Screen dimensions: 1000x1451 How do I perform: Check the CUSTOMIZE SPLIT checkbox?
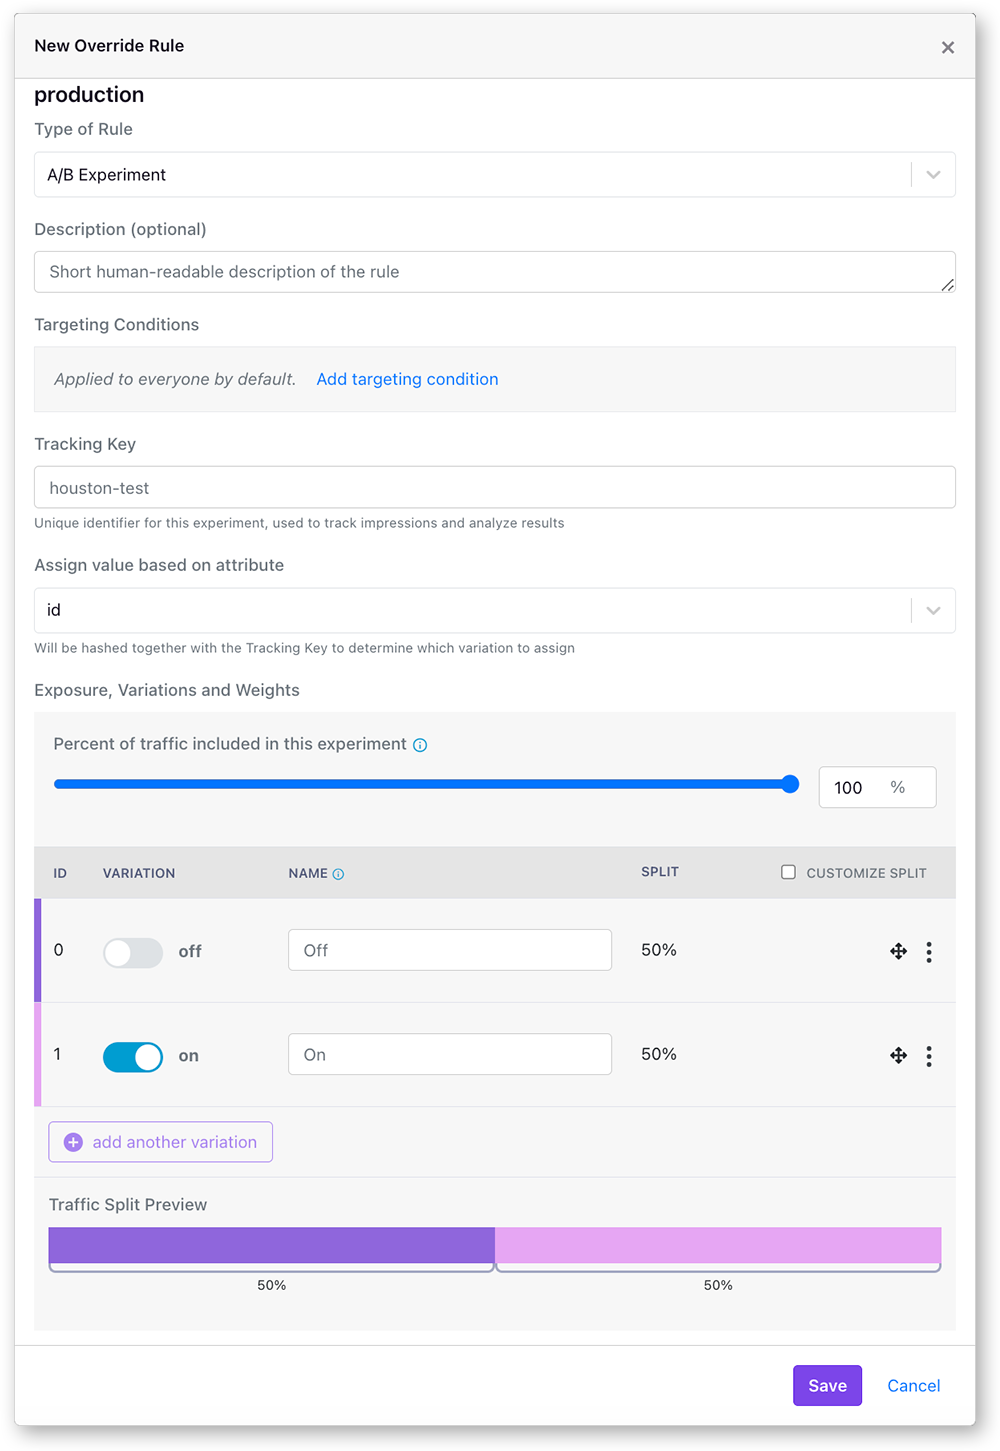coord(788,871)
